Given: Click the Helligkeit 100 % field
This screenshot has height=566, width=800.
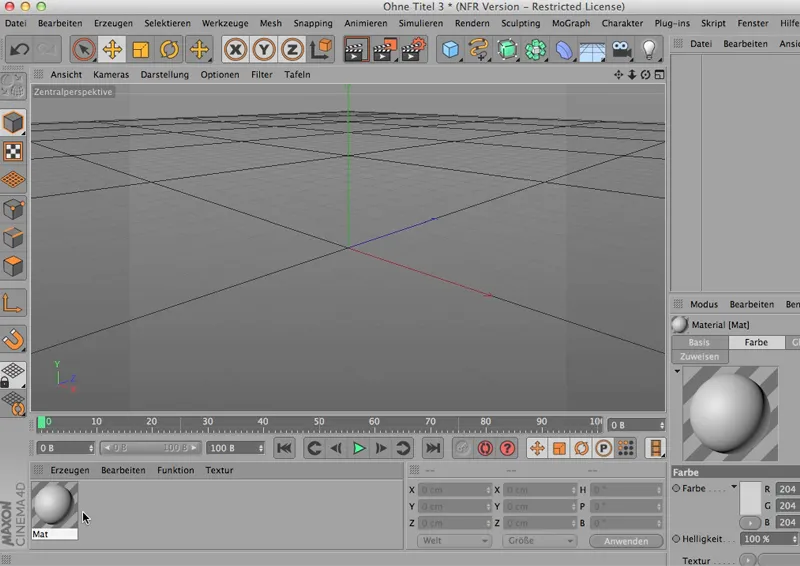Looking at the screenshot, I should click(768, 539).
